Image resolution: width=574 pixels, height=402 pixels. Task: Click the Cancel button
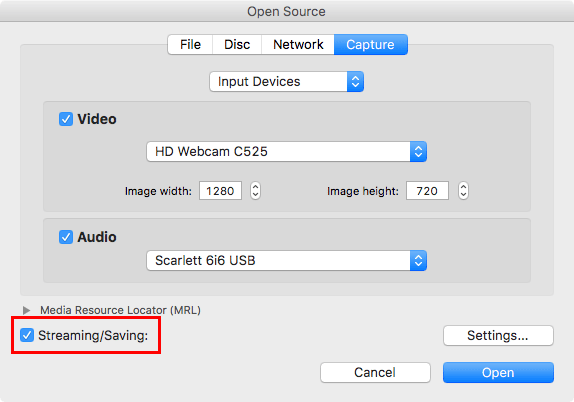pos(375,372)
